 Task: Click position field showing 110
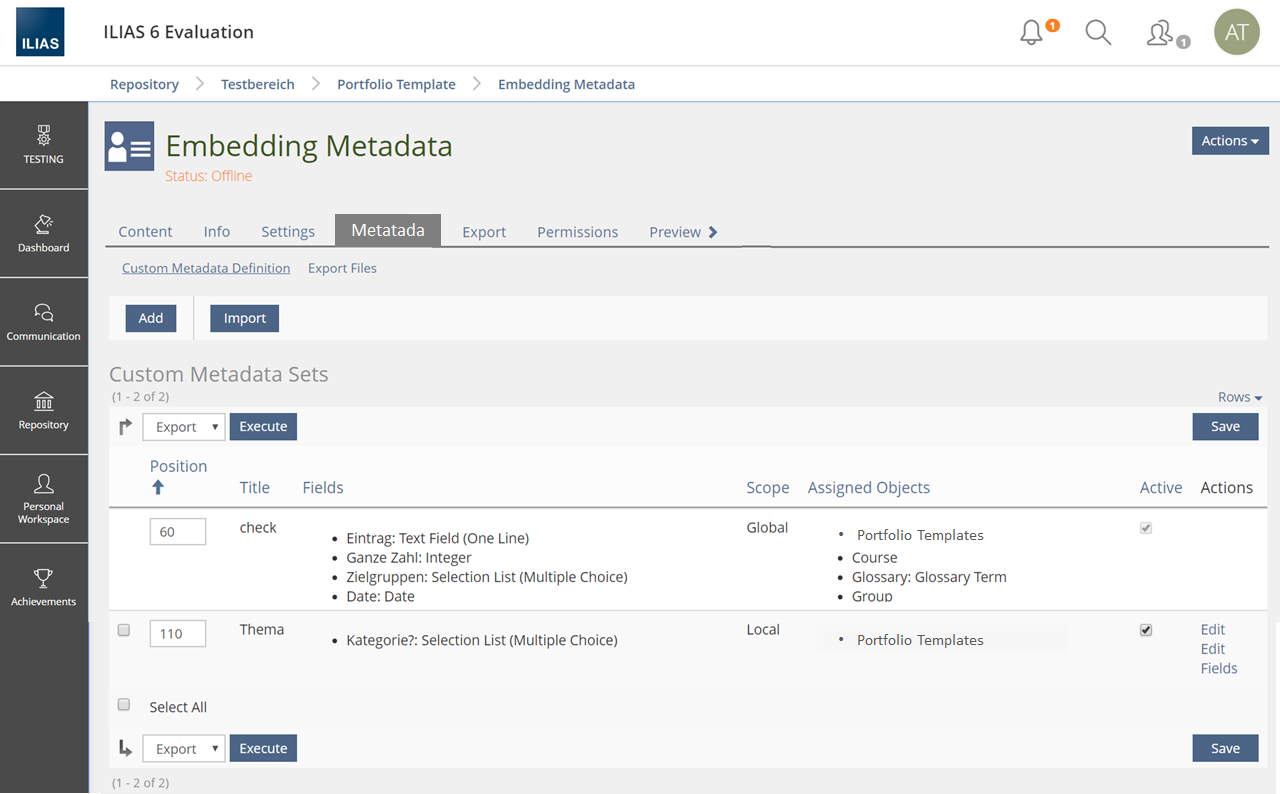pyautogui.click(x=178, y=633)
